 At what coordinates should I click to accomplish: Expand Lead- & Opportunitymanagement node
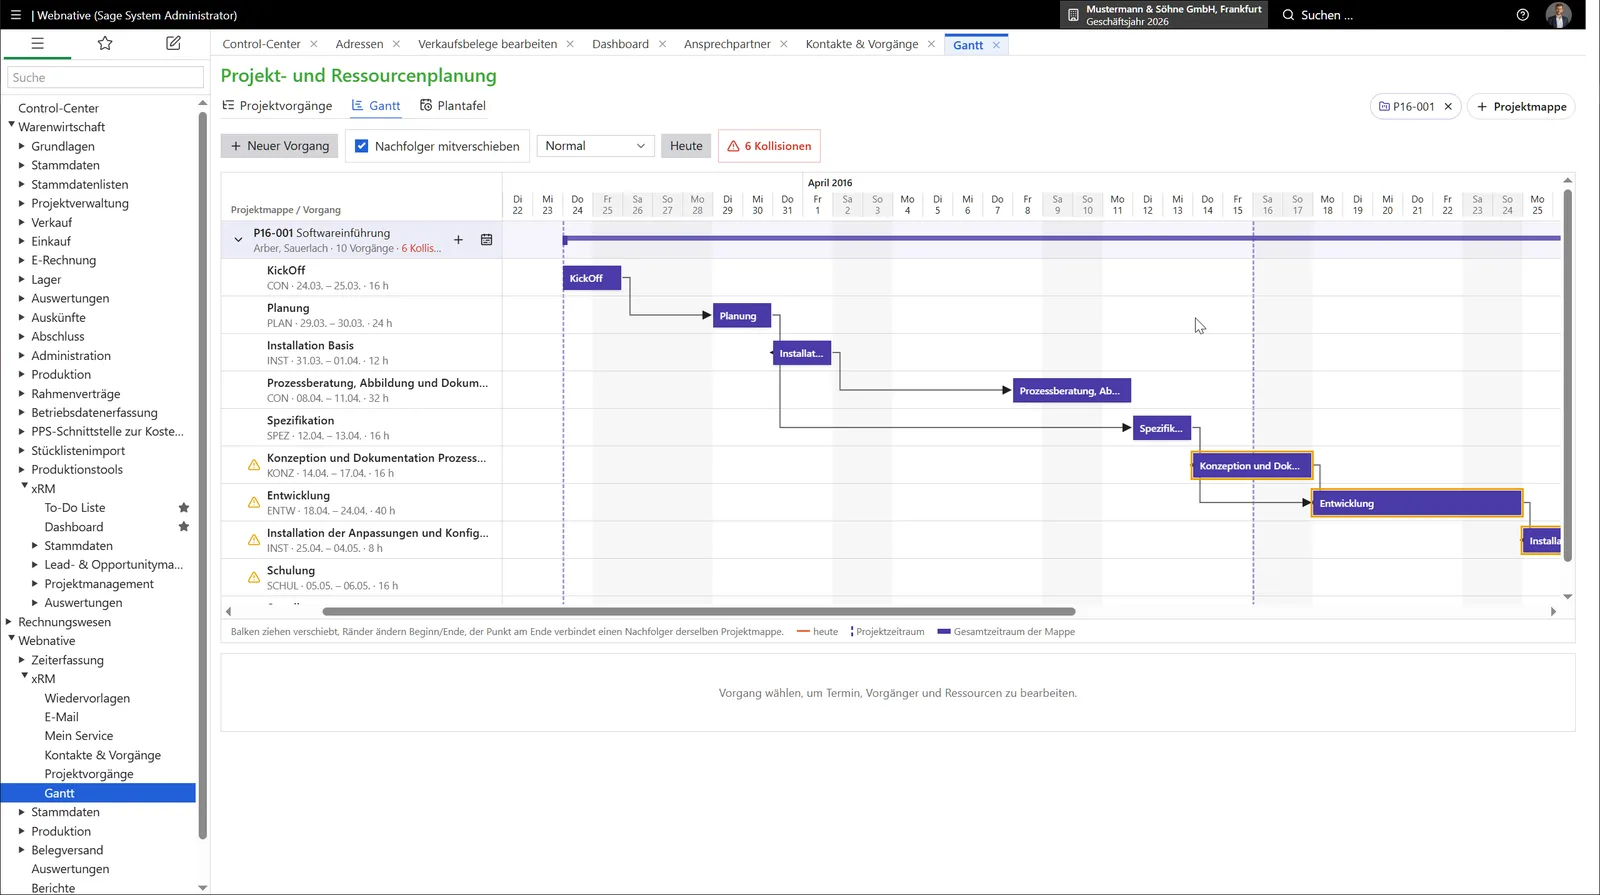pyautogui.click(x=35, y=565)
